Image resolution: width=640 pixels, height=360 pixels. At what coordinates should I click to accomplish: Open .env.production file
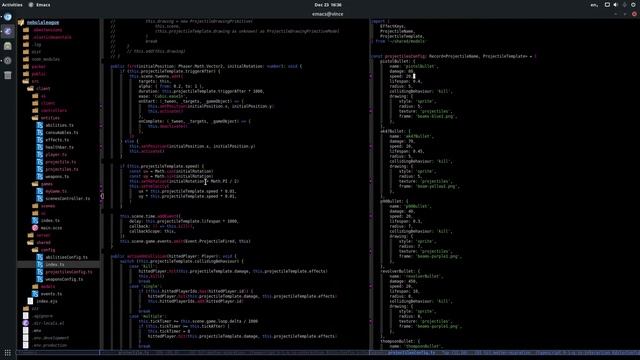tap(49, 345)
